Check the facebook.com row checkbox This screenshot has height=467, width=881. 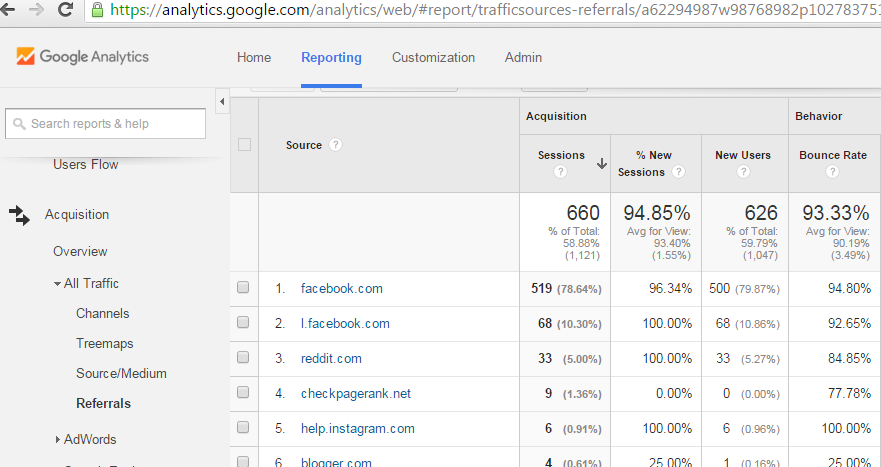tap(243, 288)
